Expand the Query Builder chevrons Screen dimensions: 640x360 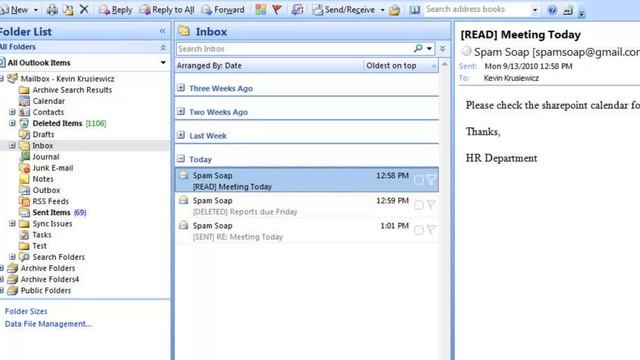coord(442,49)
